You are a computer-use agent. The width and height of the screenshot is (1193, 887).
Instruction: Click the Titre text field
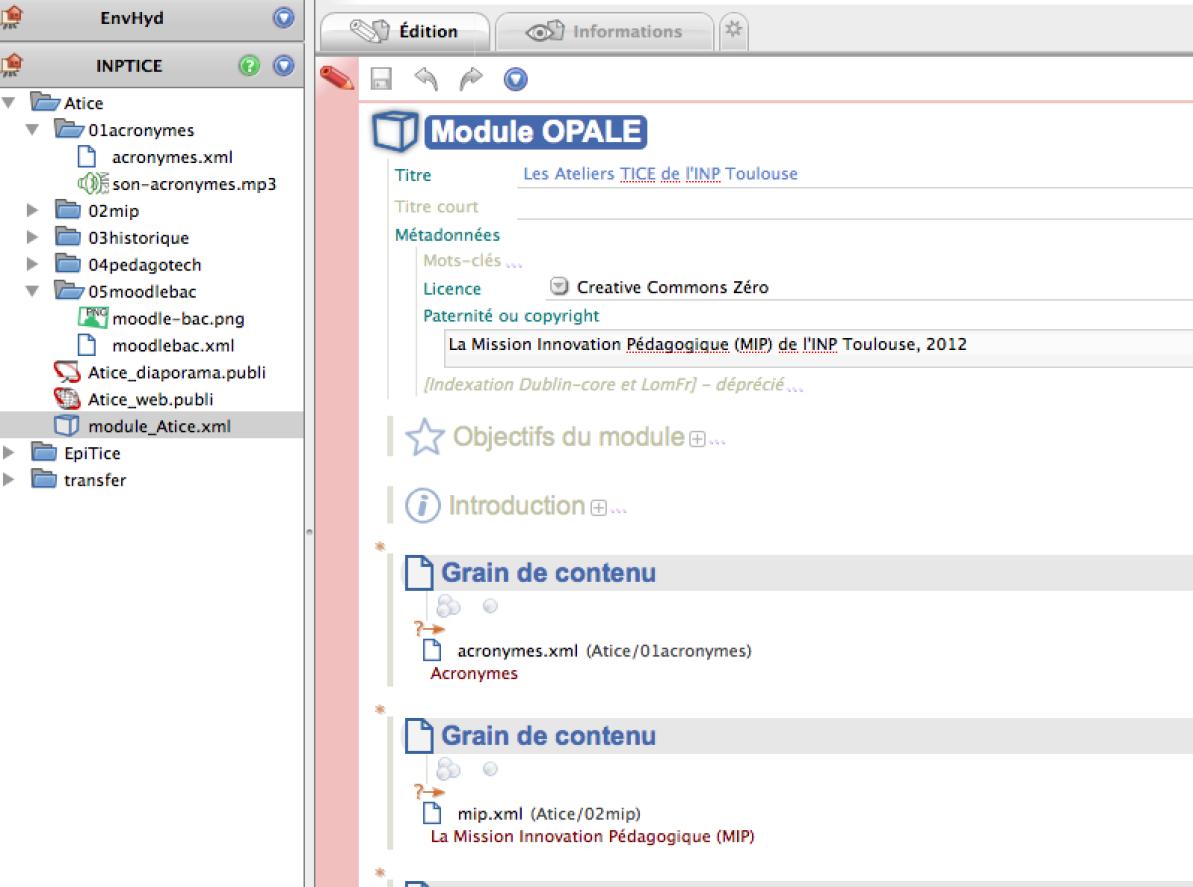click(x=850, y=174)
